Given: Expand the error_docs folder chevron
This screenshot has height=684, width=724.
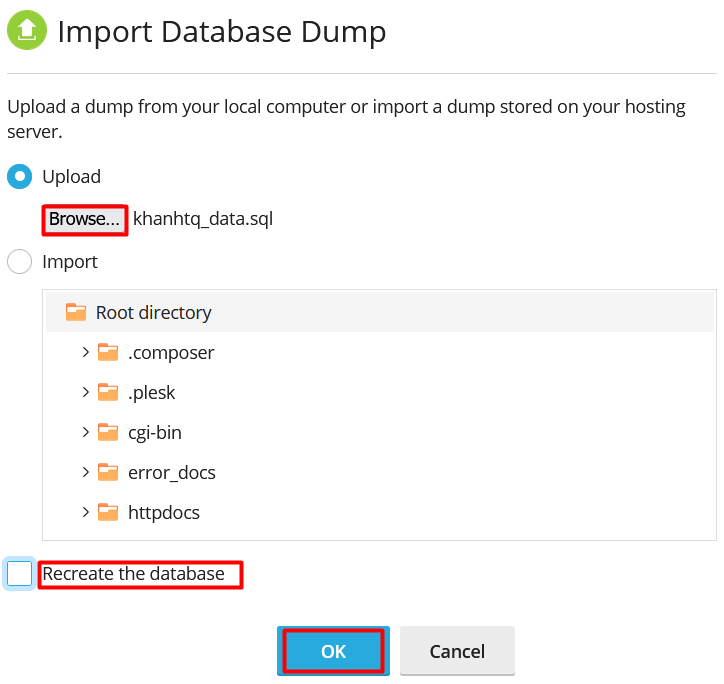Looking at the screenshot, I should point(86,472).
